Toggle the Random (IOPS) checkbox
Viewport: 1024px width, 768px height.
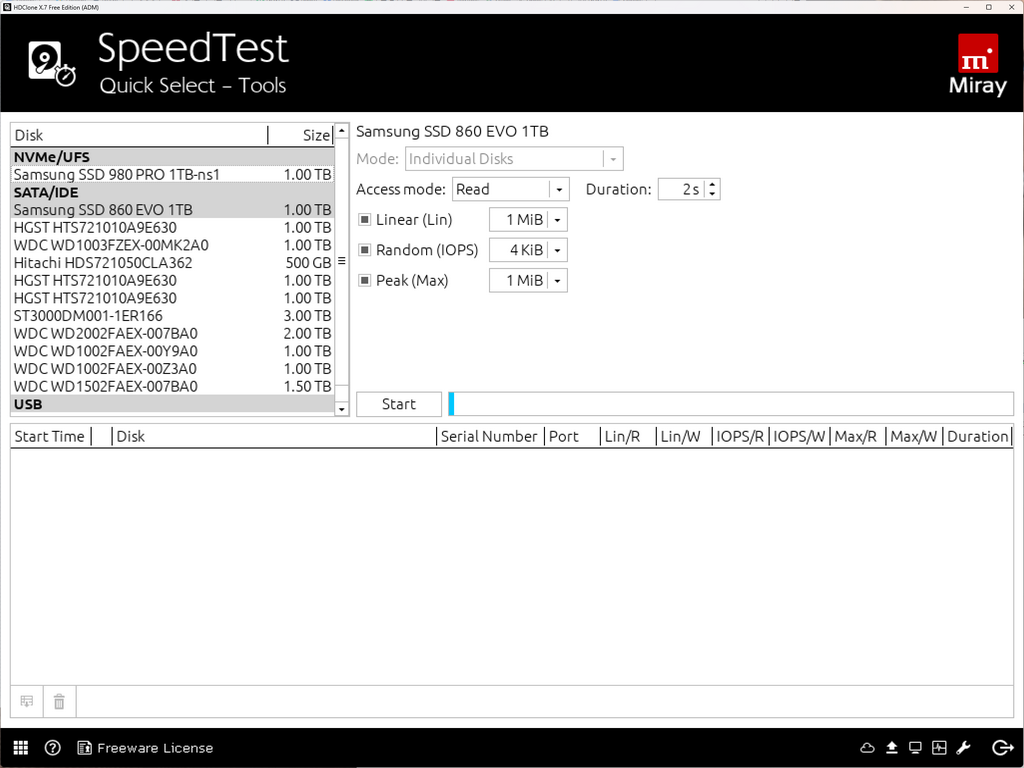pos(364,250)
